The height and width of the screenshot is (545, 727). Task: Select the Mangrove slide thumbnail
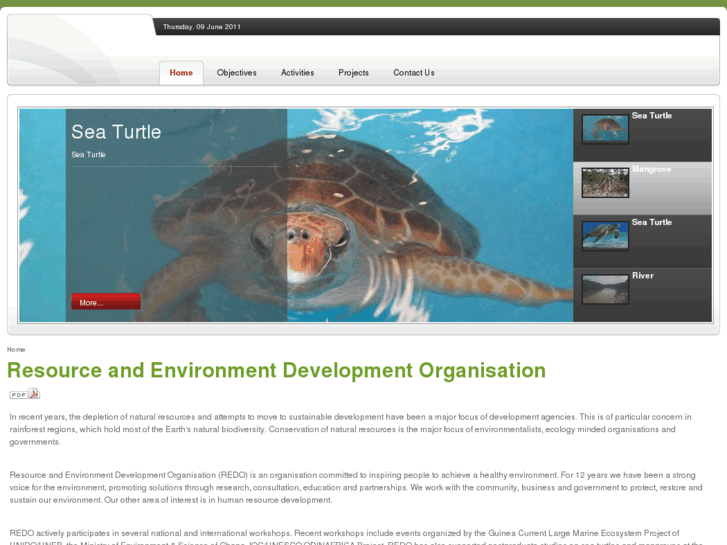pyautogui.click(x=605, y=183)
